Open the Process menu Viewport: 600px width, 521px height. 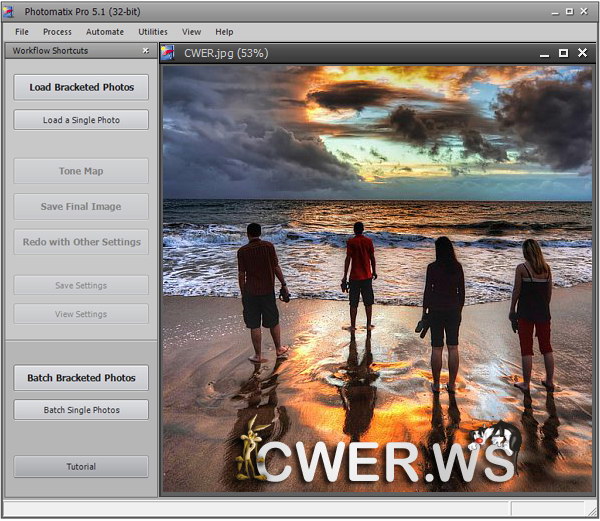click(57, 32)
